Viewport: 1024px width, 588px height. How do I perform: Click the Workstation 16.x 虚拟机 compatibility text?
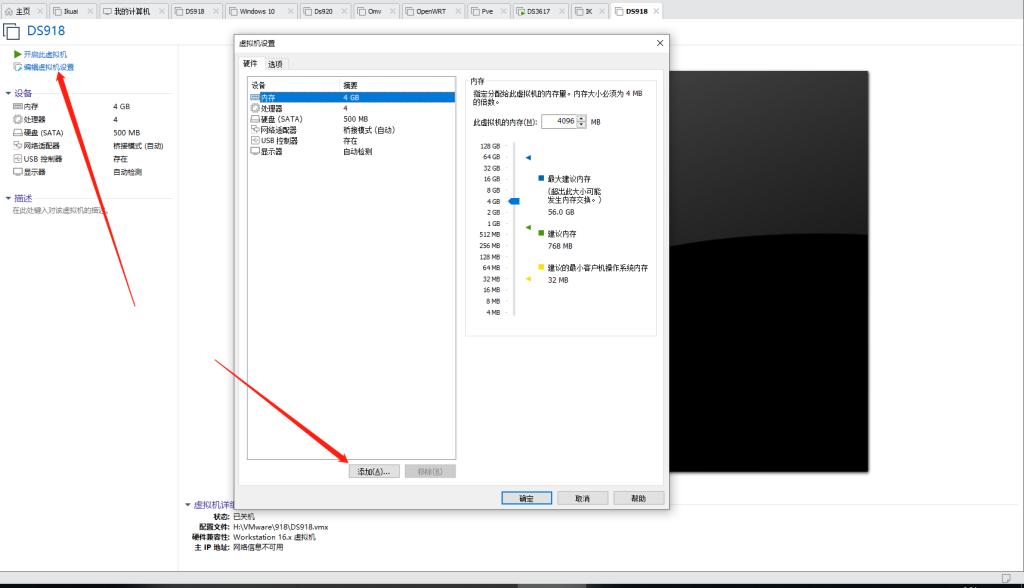[x=274, y=537]
